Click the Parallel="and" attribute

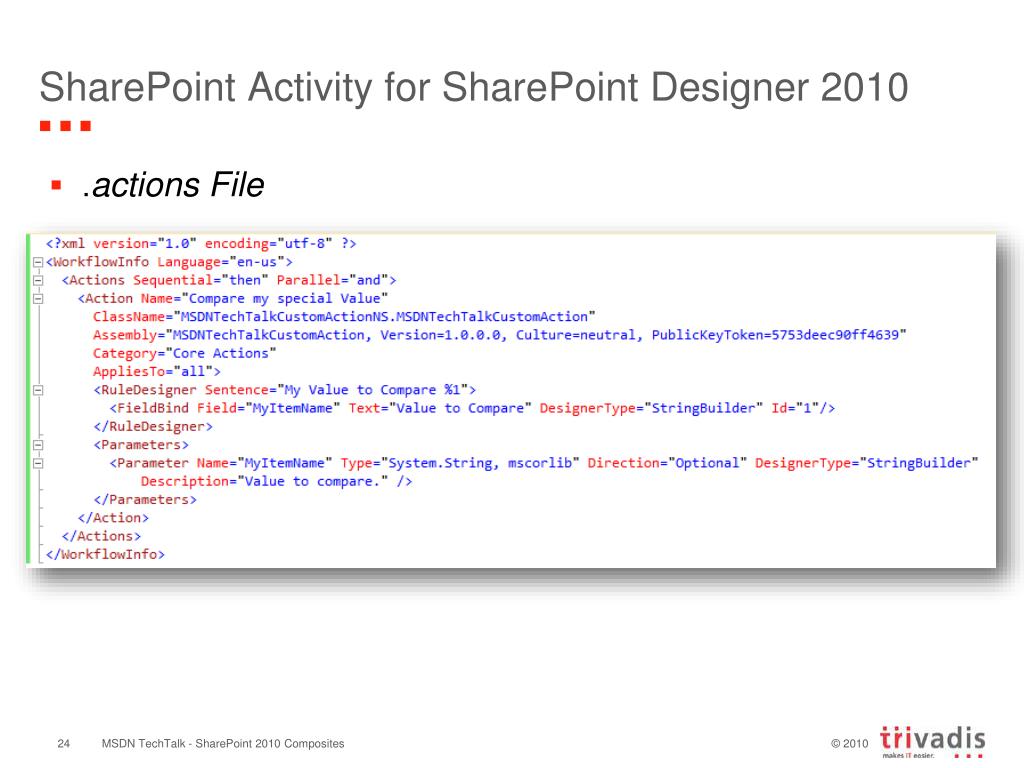[332, 280]
